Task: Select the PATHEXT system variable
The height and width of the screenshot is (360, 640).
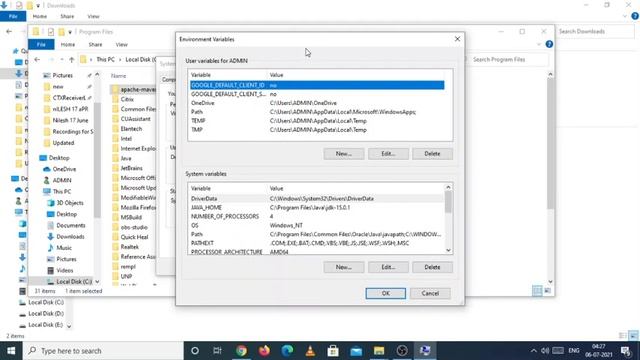Action: pos(317,243)
